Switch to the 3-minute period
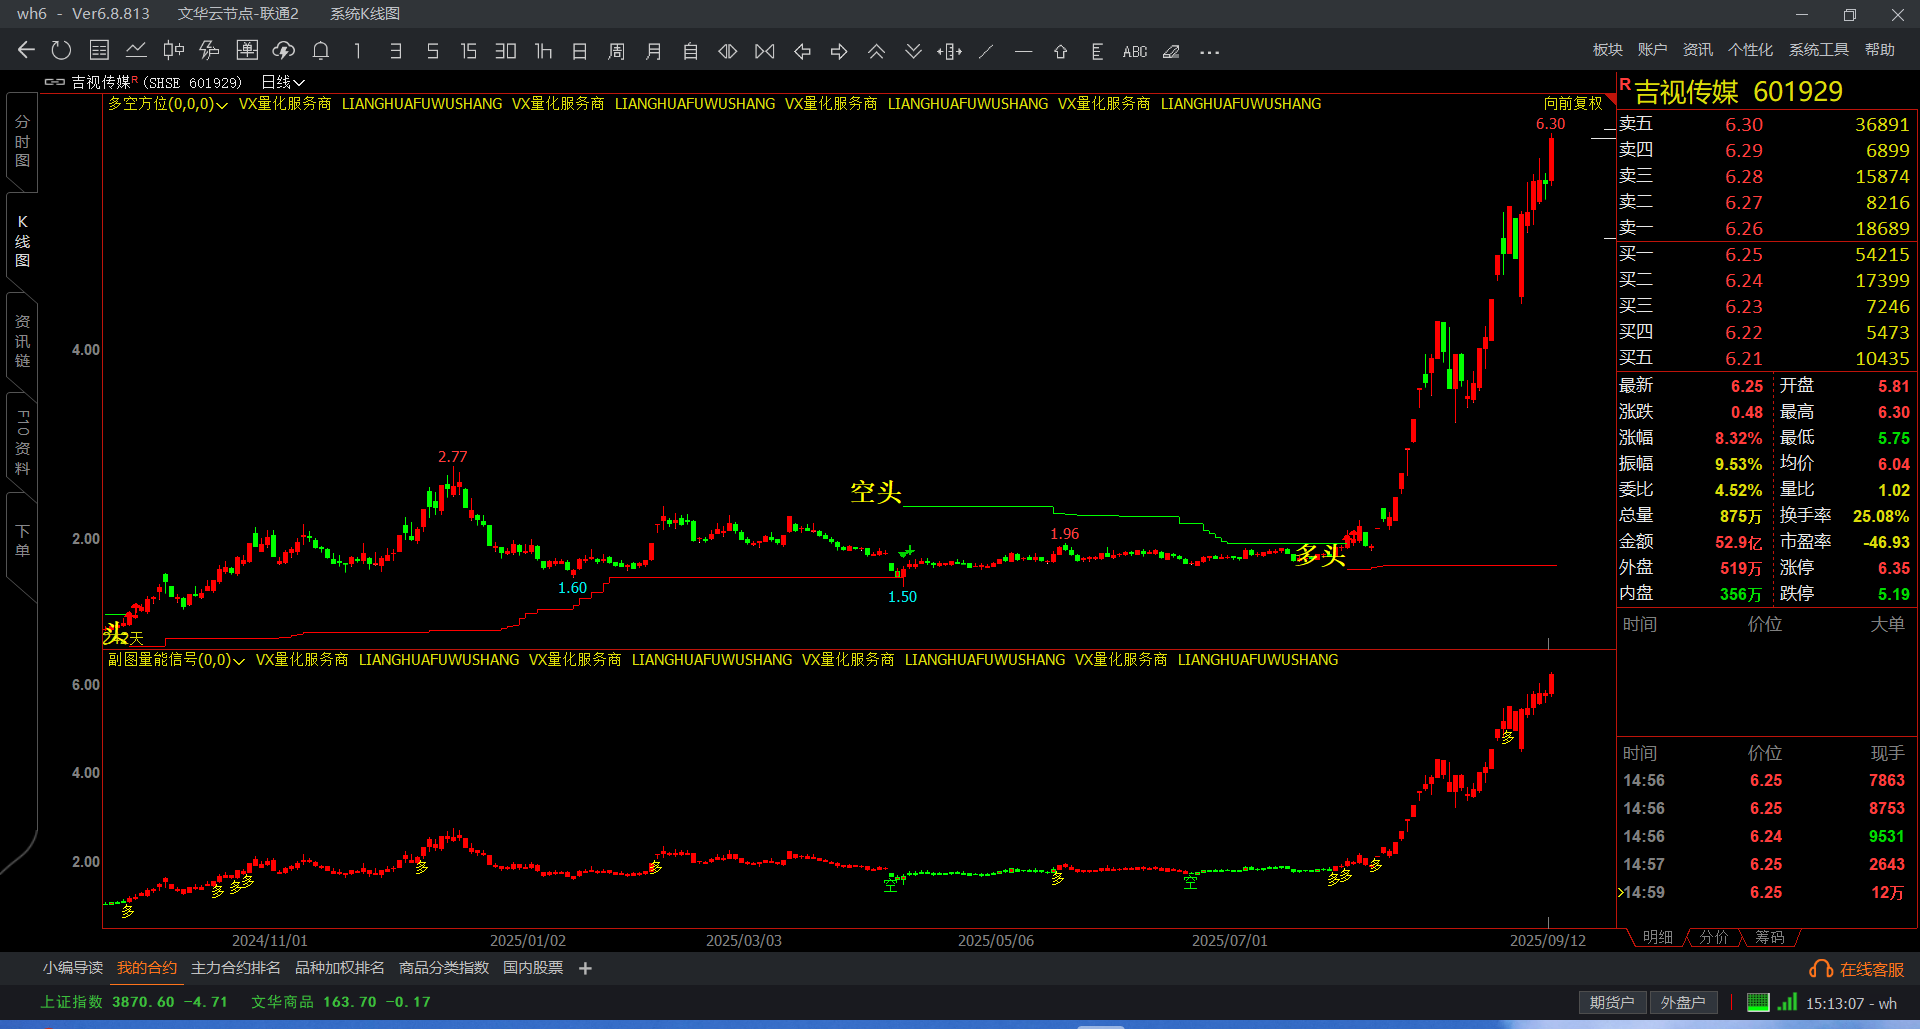Viewport: 1920px width, 1029px height. tap(396, 51)
